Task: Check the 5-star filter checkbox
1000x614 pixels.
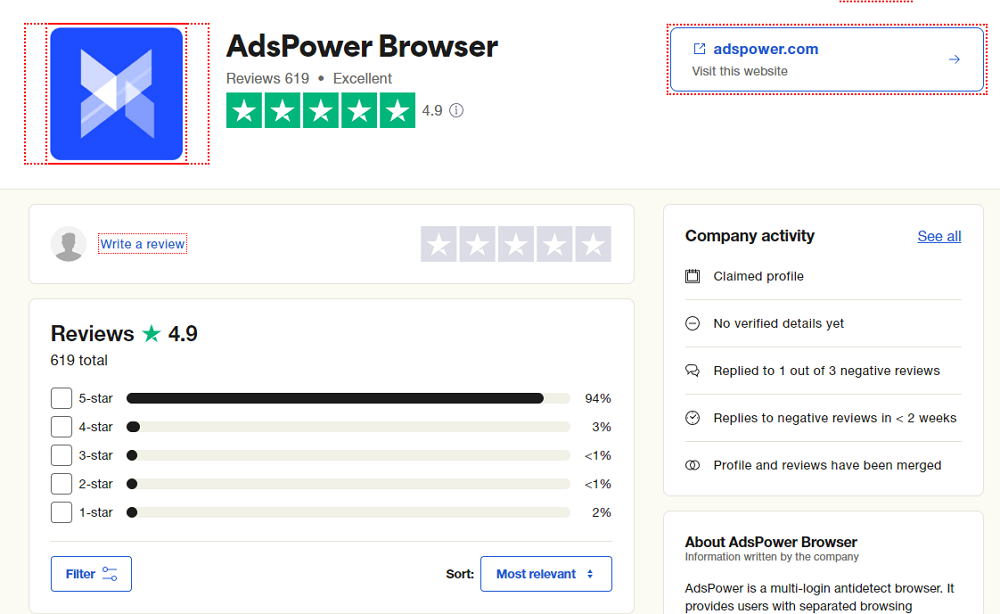Action: click(61, 398)
